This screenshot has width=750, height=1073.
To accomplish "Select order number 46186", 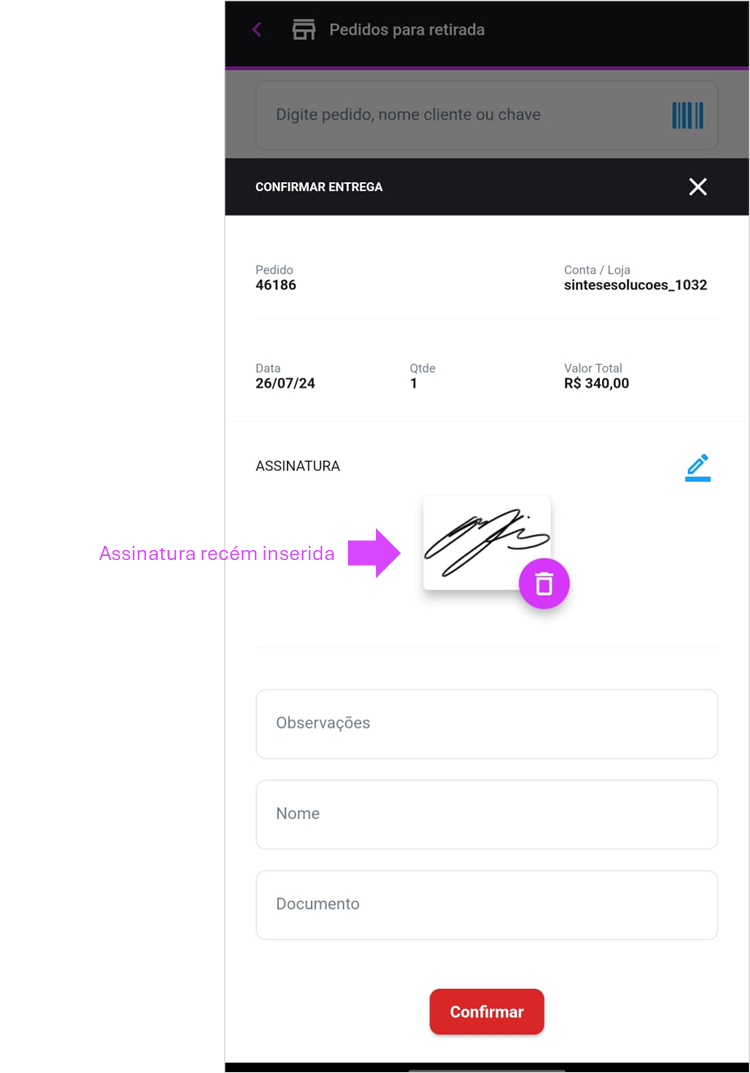I will click(276, 285).
